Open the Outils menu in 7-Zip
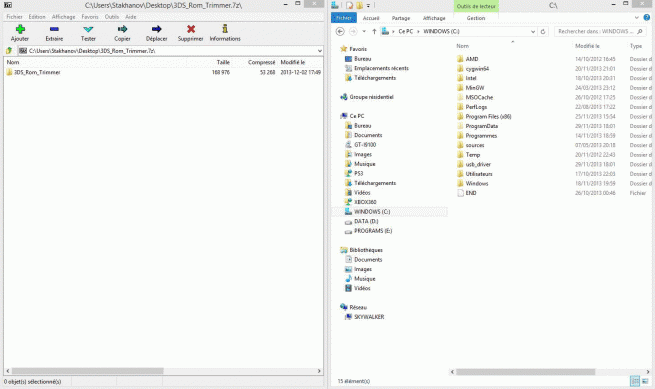 (112, 17)
